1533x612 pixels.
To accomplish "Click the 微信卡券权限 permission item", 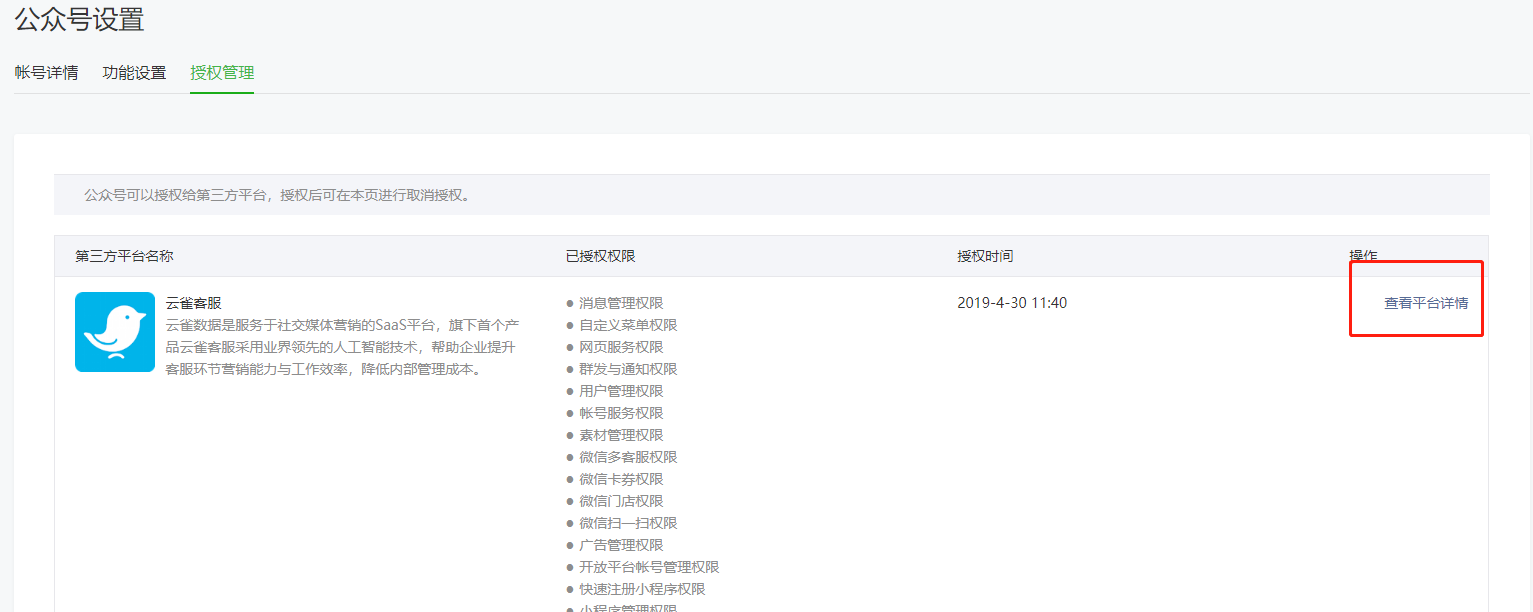I will pos(620,479).
